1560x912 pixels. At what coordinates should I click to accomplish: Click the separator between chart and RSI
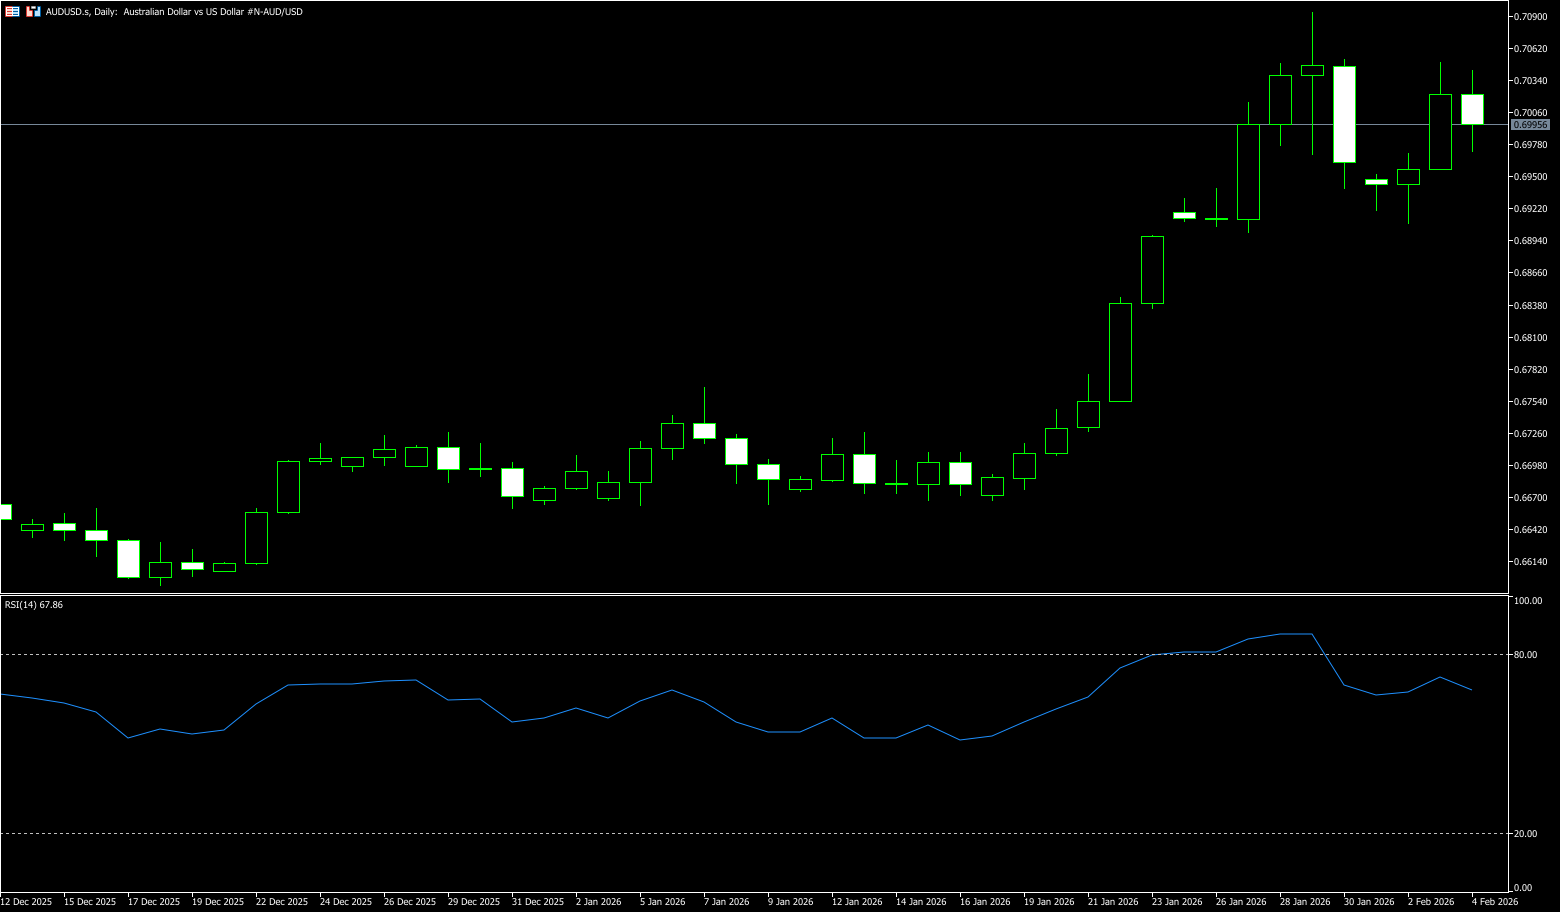click(x=750, y=594)
